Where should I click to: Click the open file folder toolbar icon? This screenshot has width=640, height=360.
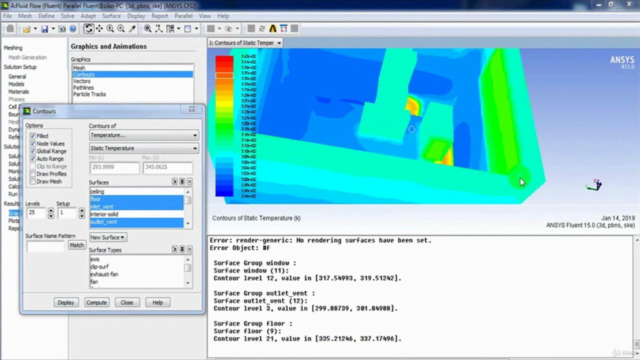pos(27,29)
